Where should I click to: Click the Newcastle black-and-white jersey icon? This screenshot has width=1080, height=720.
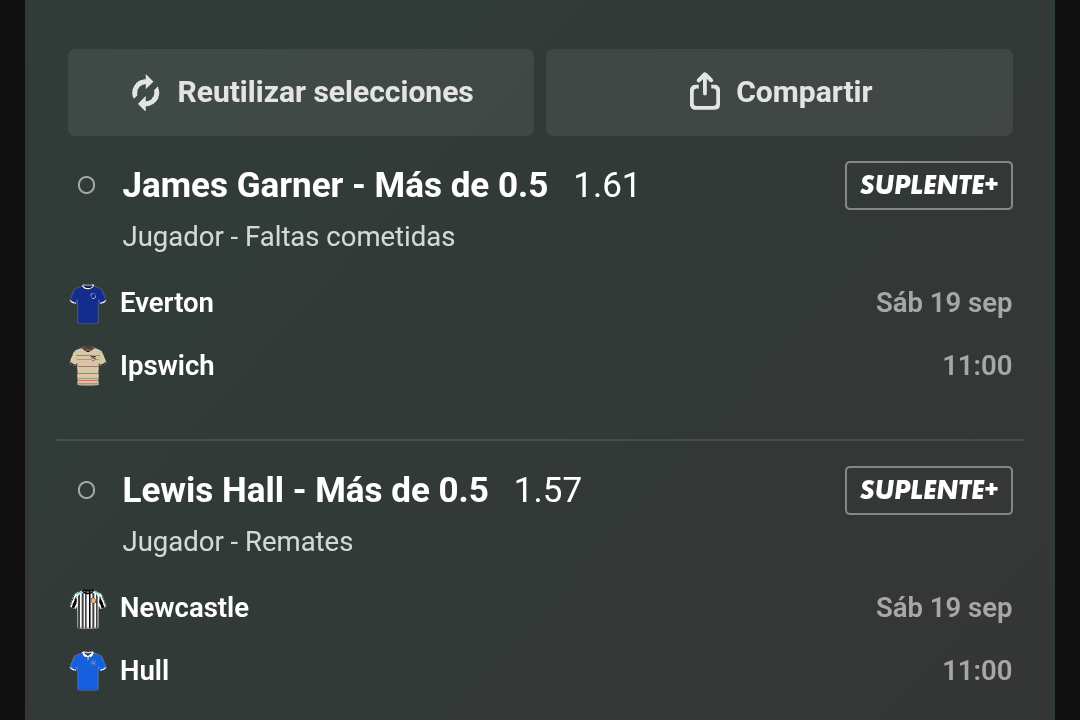click(x=88, y=609)
